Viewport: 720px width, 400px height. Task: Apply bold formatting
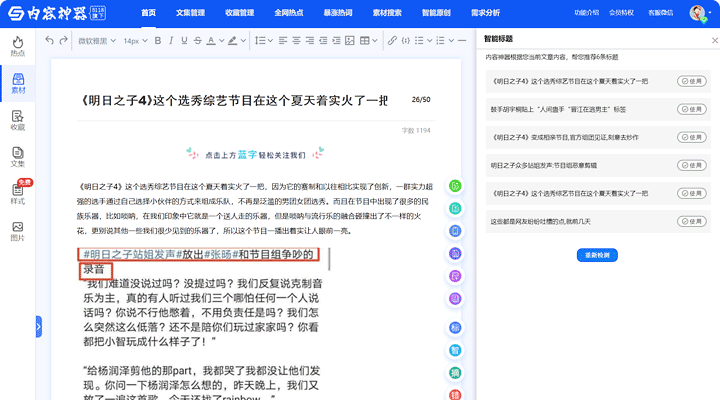pyautogui.click(x=158, y=40)
